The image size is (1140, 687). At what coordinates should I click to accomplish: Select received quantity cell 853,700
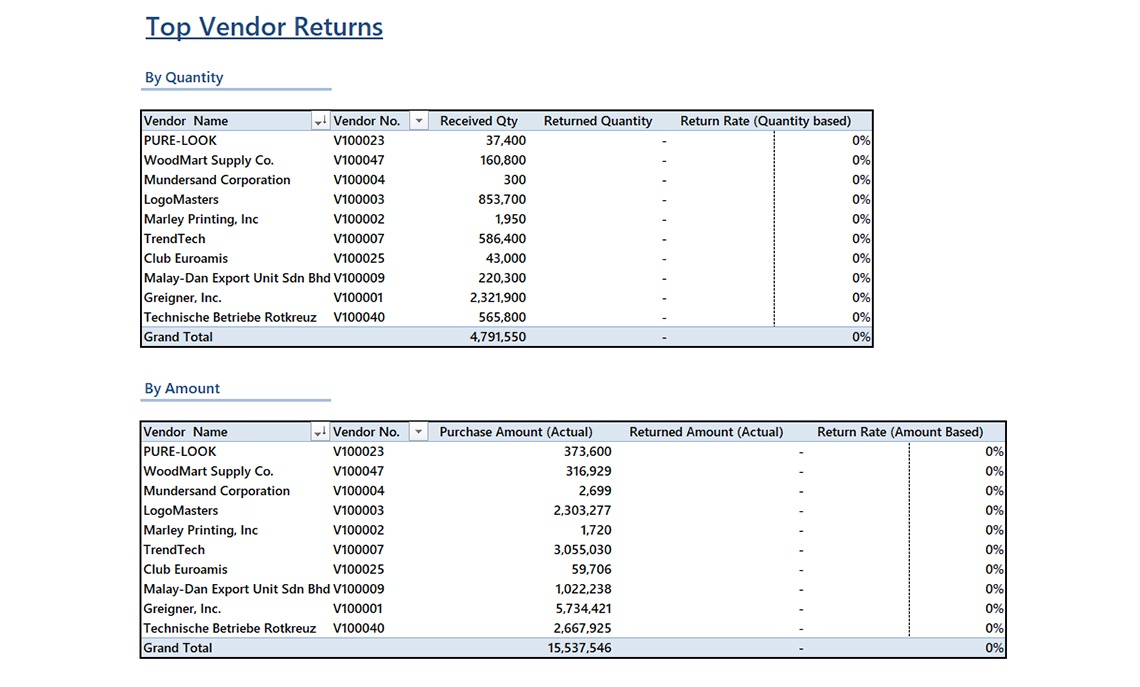[x=502, y=200]
